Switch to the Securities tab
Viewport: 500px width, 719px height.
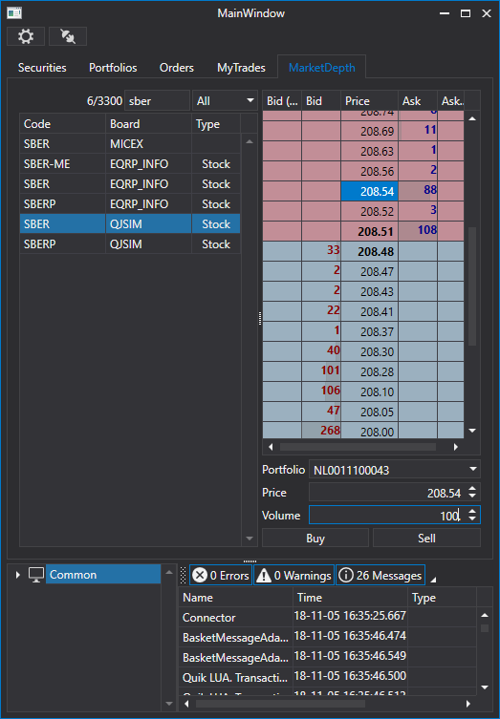click(42, 68)
